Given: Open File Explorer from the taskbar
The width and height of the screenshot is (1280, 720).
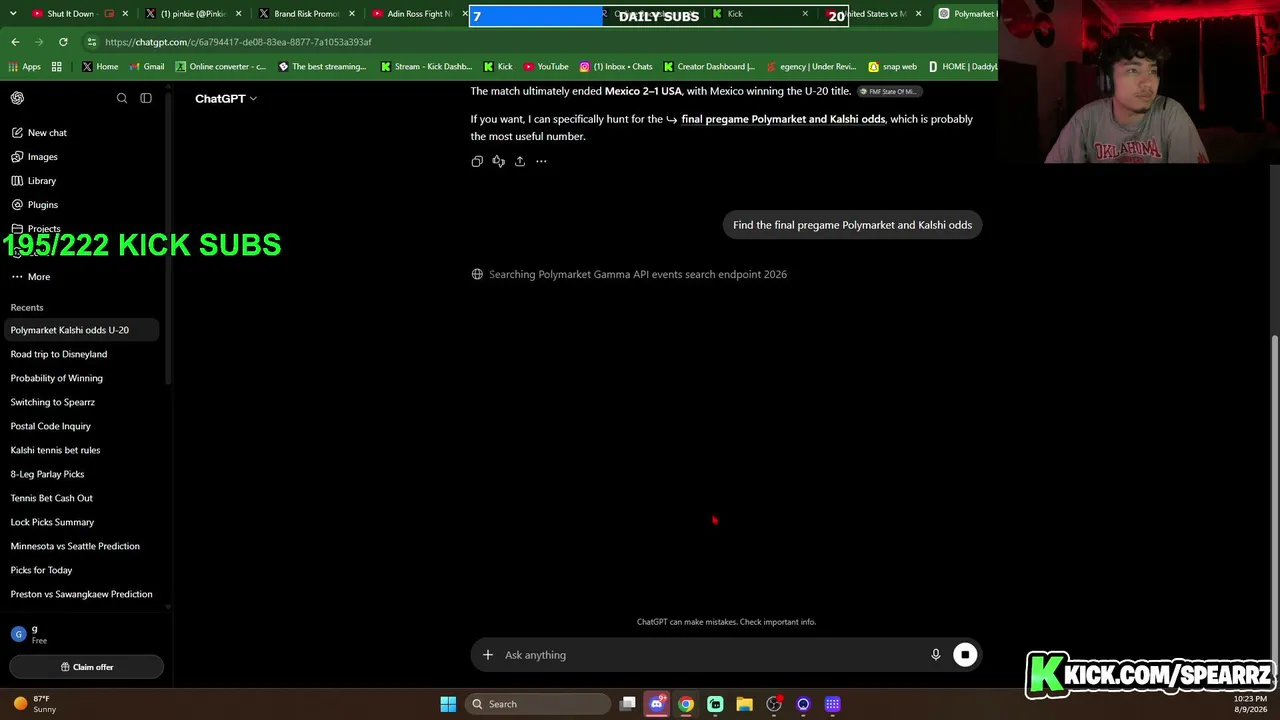Looking at the screenshot, I should 744,704.
